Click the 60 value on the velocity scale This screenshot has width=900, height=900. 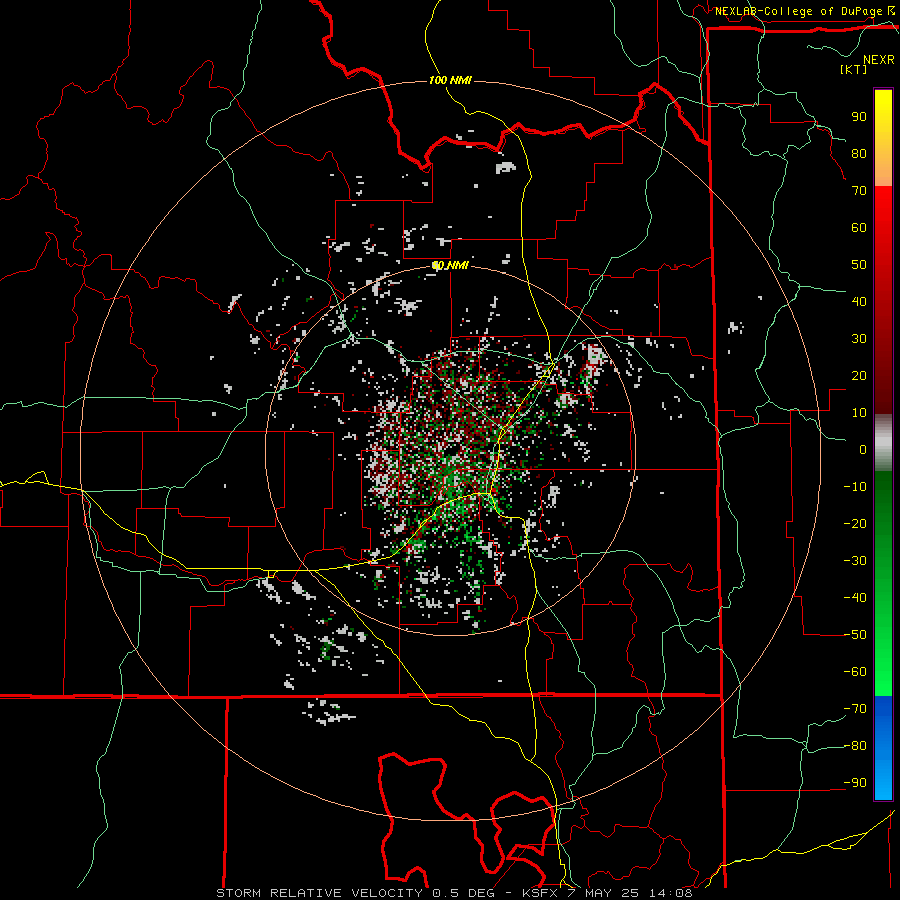(859, 227)
